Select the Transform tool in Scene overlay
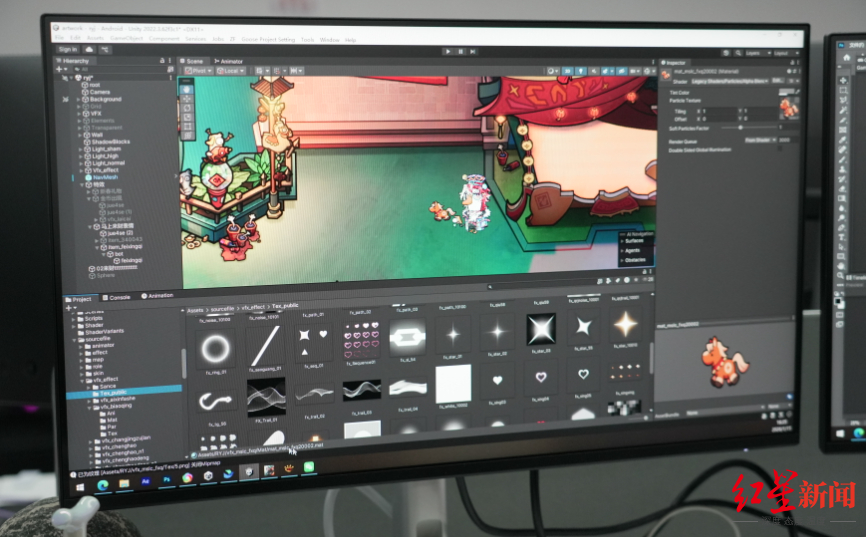This screenshot has width=866, height=537. [188, 135]
